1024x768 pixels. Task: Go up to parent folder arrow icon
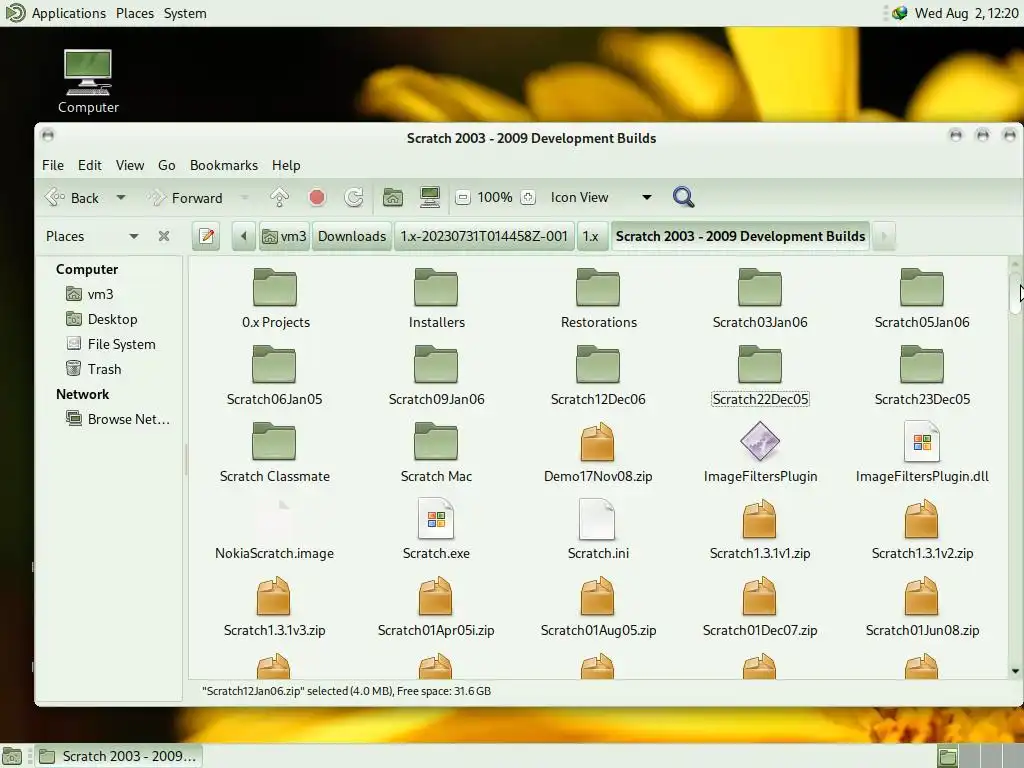[x=280, y=197]
